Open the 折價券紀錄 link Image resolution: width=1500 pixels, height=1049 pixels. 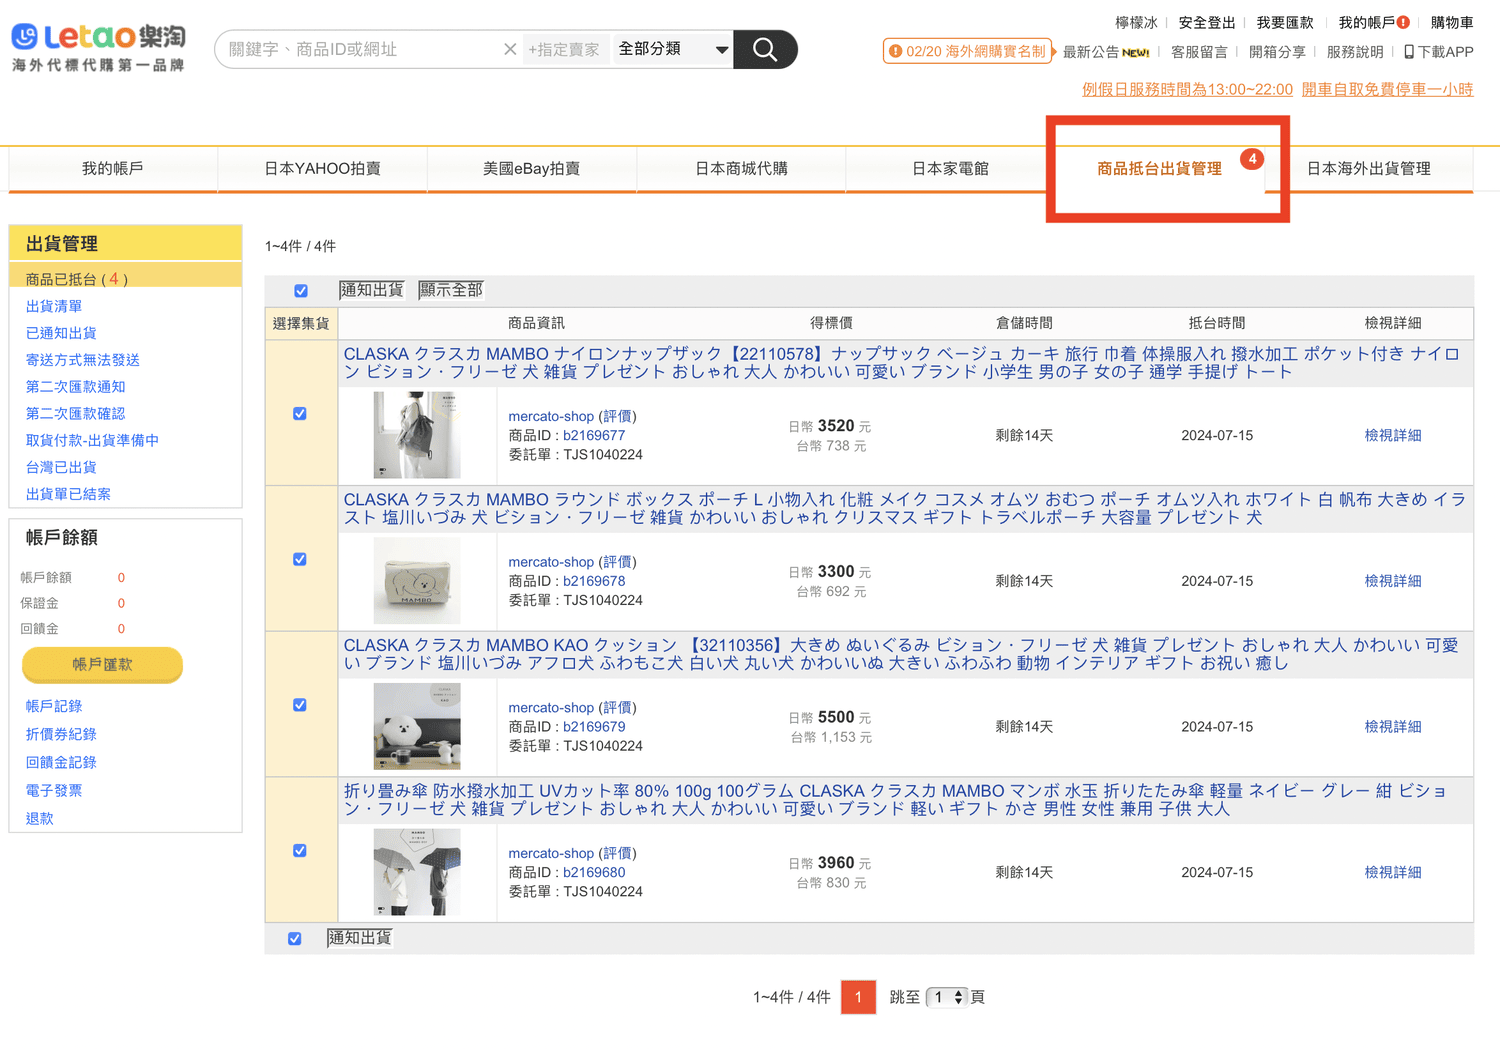click(61, 734)
